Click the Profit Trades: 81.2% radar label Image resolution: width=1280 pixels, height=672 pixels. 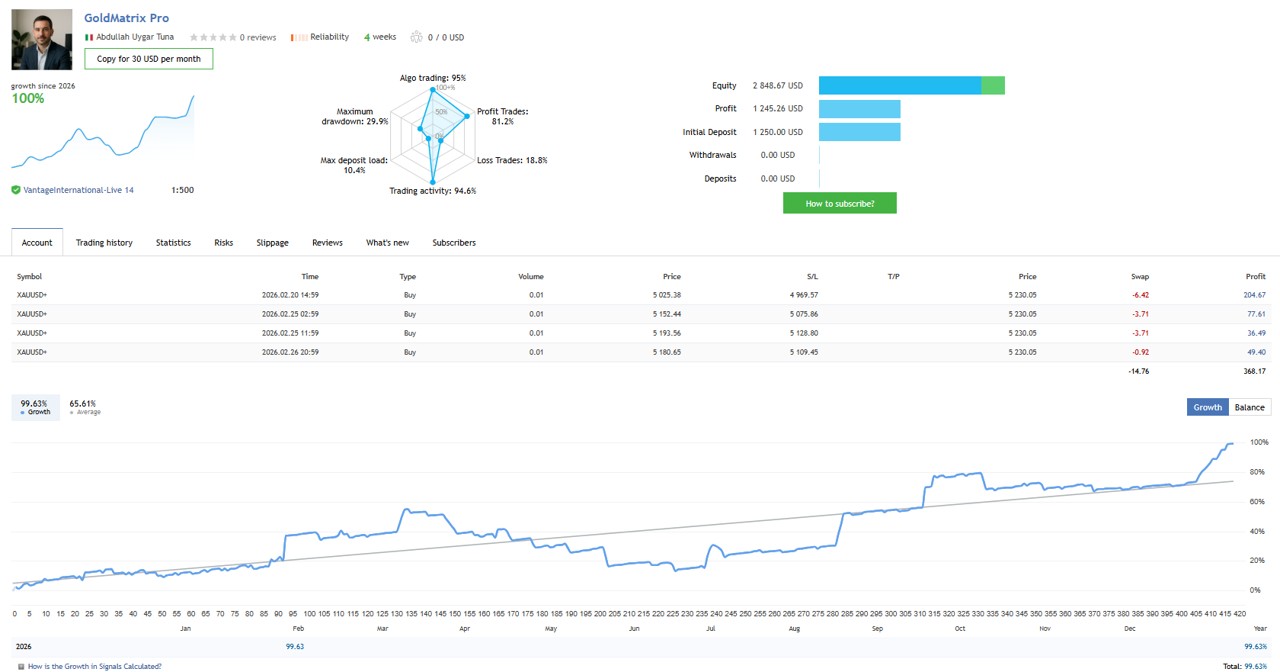[503, 116]
